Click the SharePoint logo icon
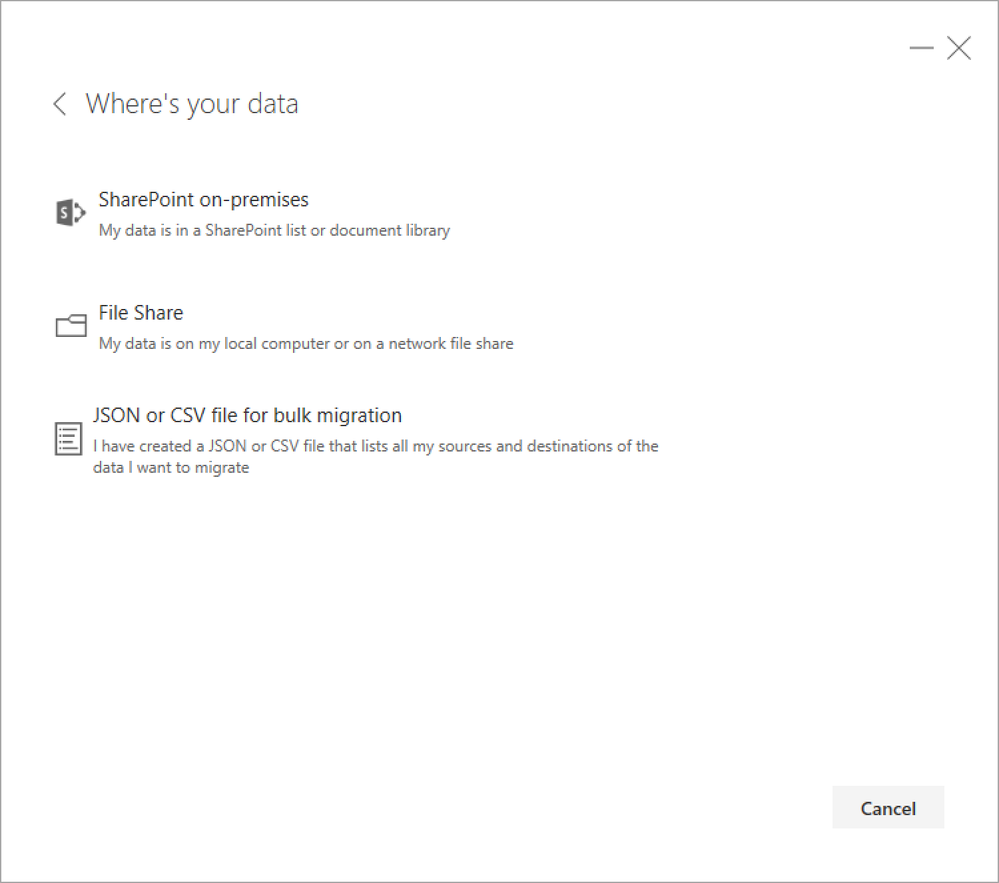999x883 pixels. click(x=70, y=212)
